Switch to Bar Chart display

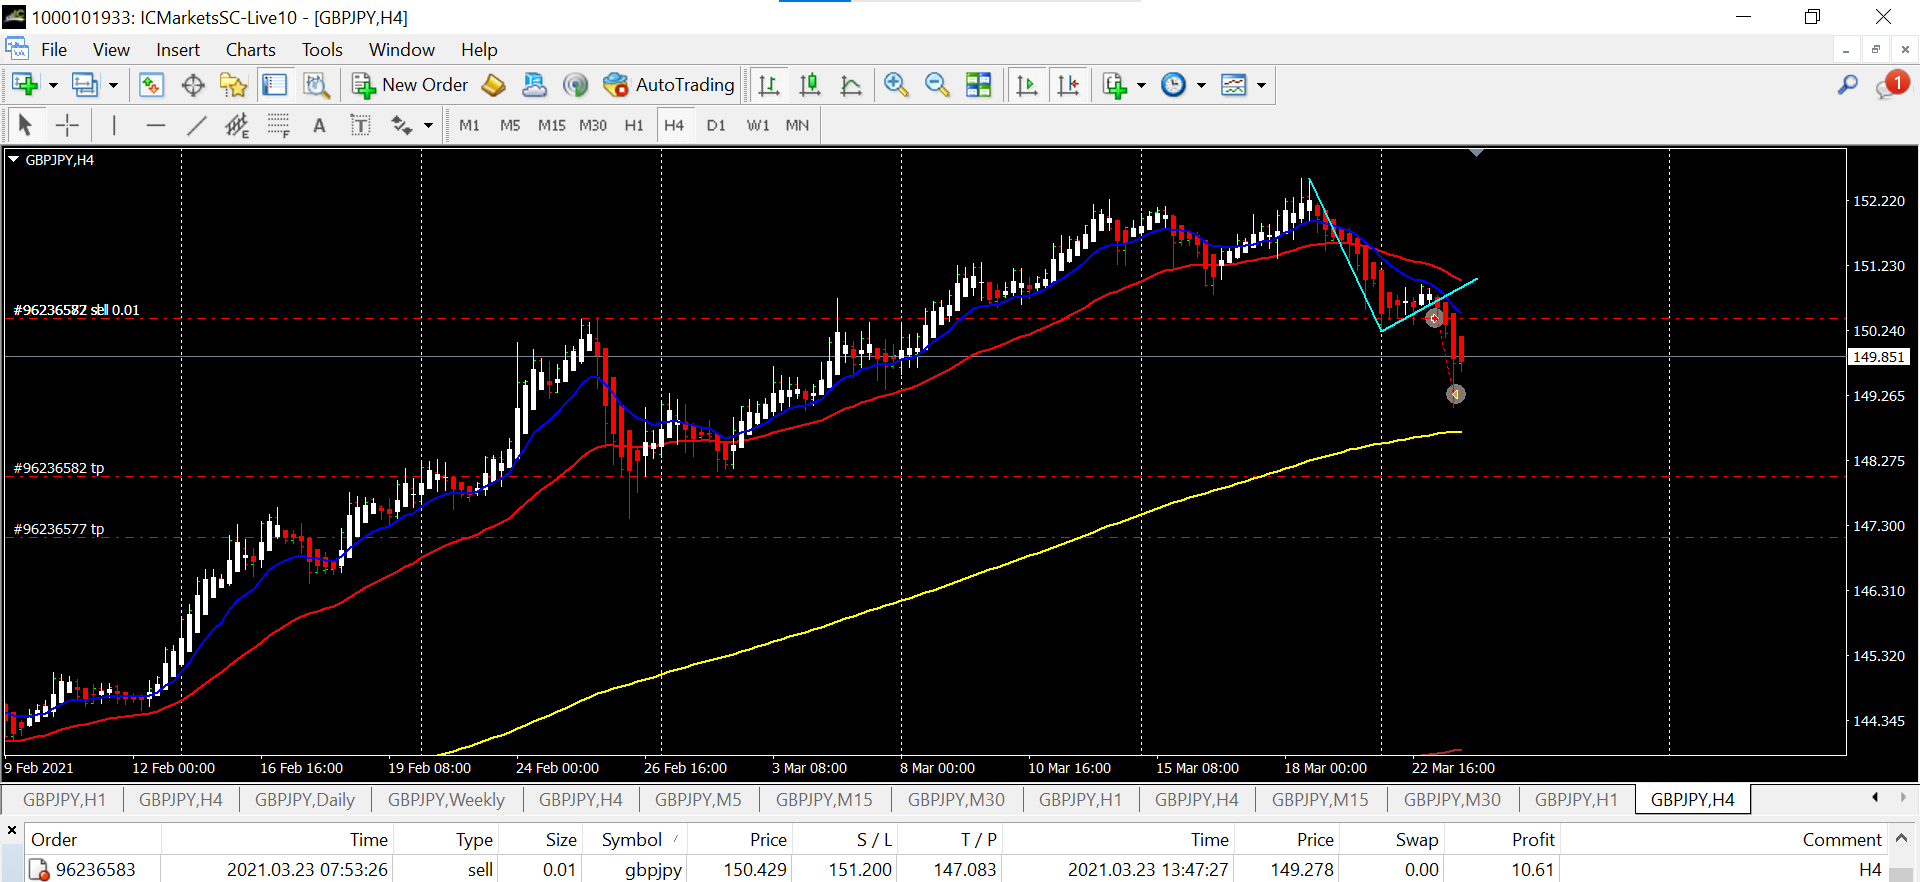point(769,85)
